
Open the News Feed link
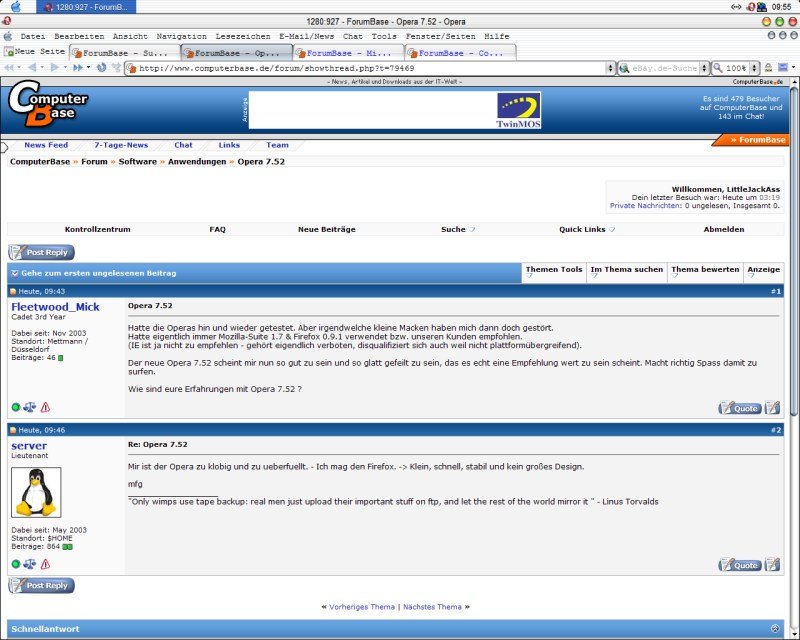pos(46,145)
